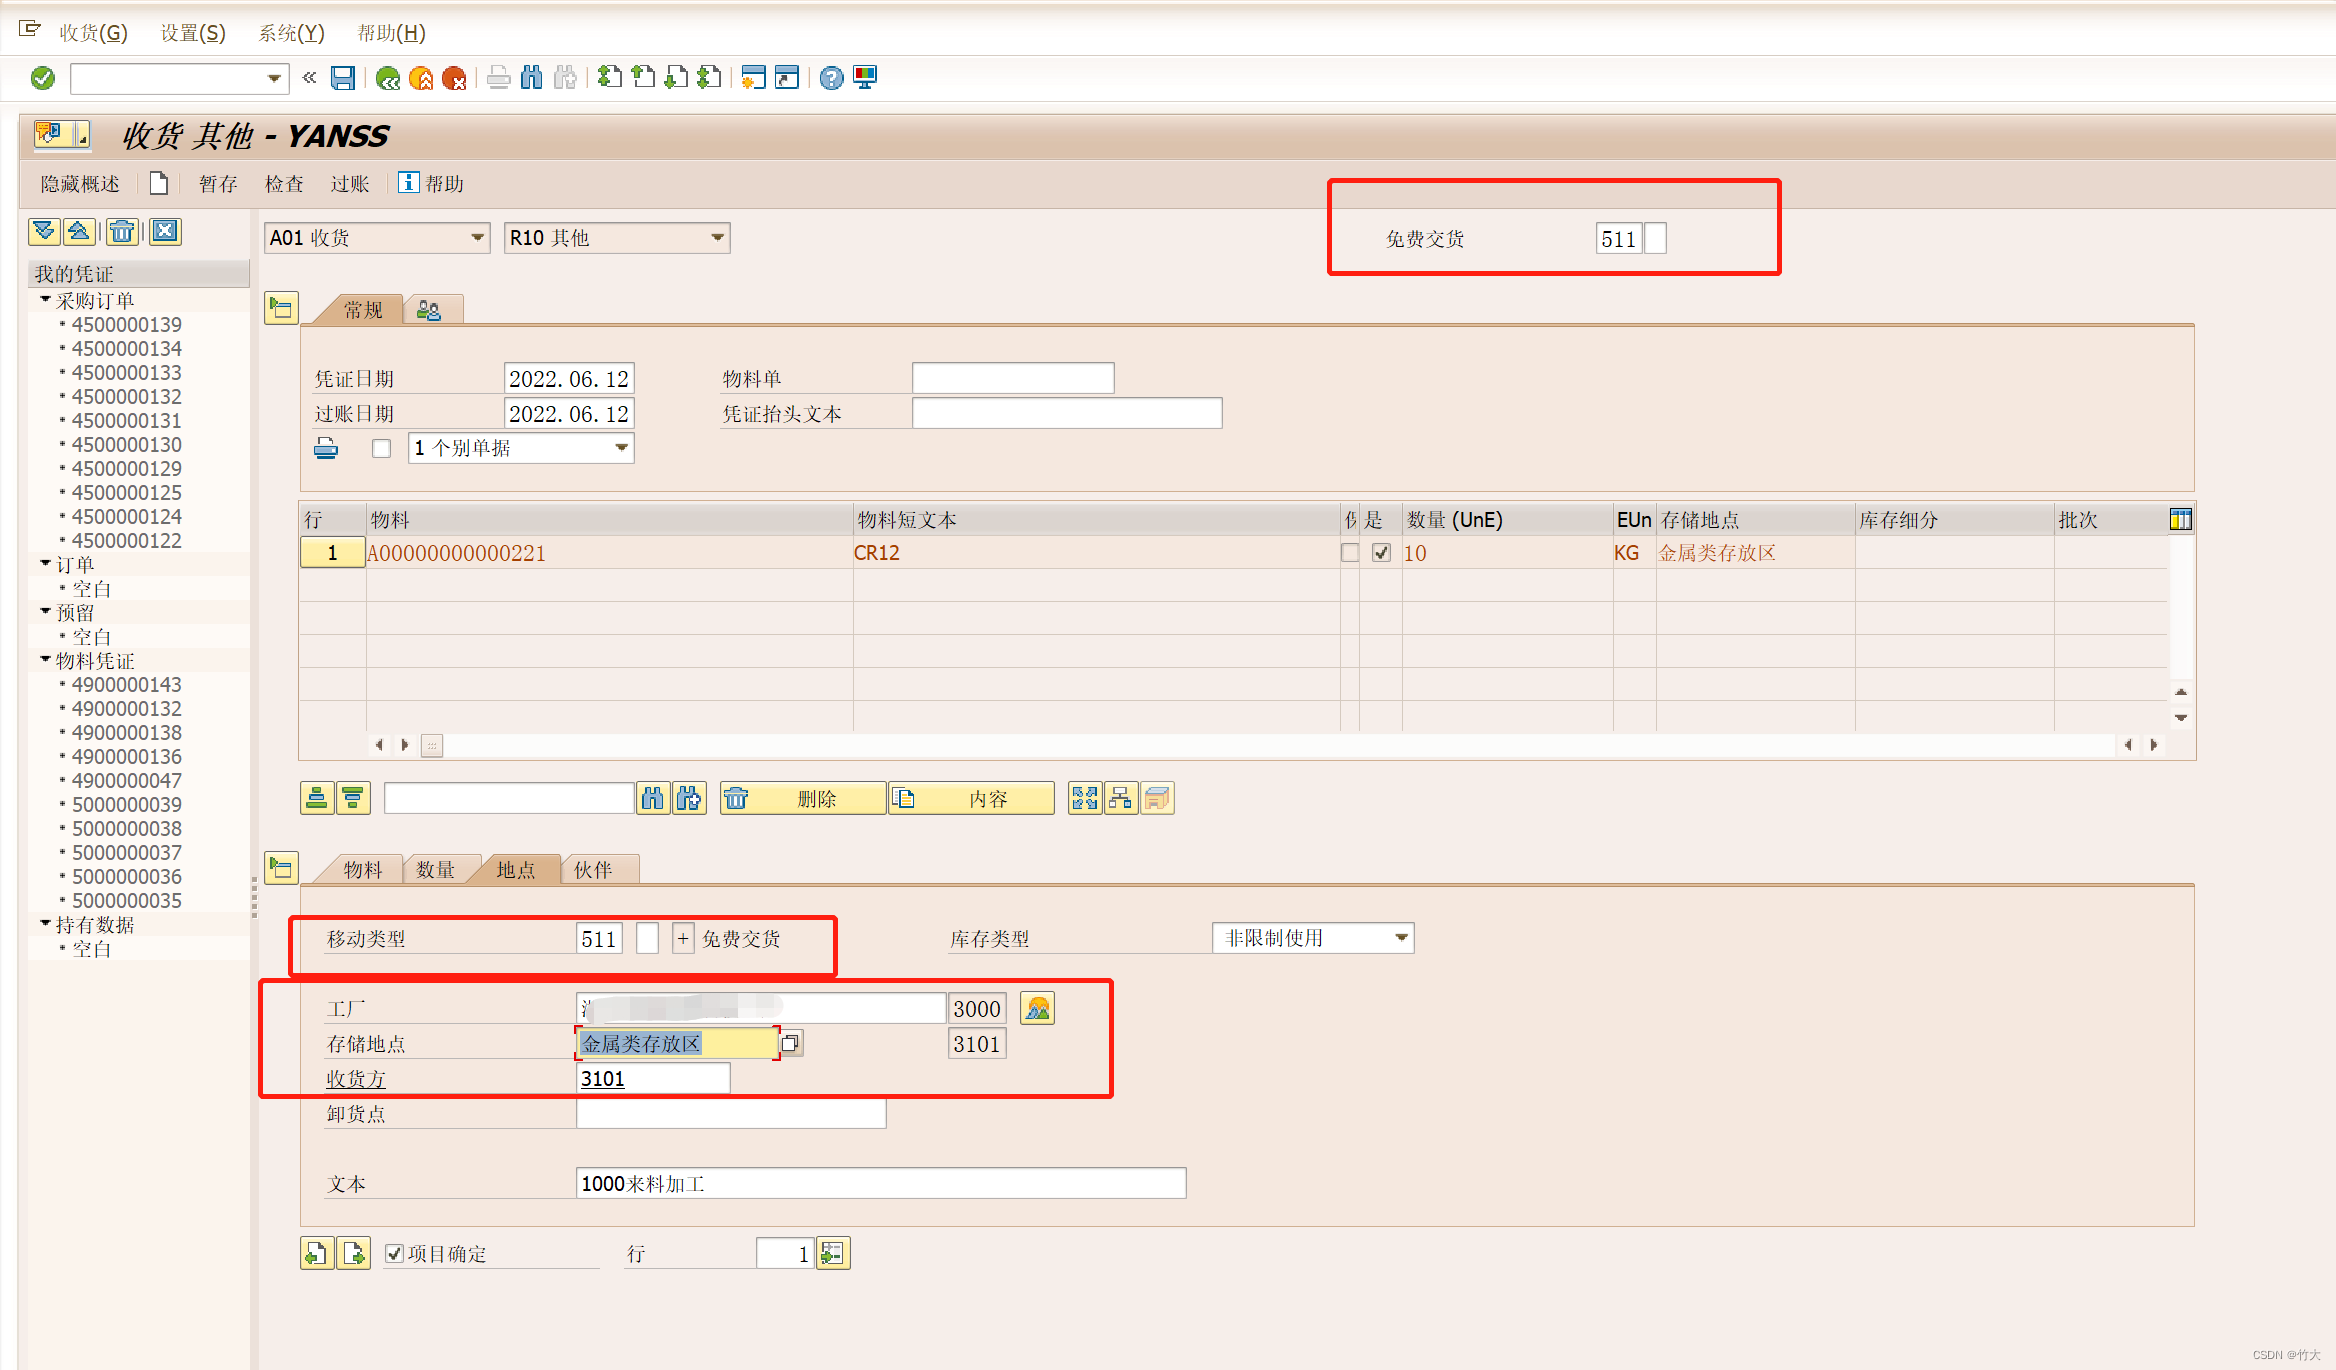The image size is (2336, 1370).
Task: Open the 设置(S) menu
Action: tap(193, 32)
